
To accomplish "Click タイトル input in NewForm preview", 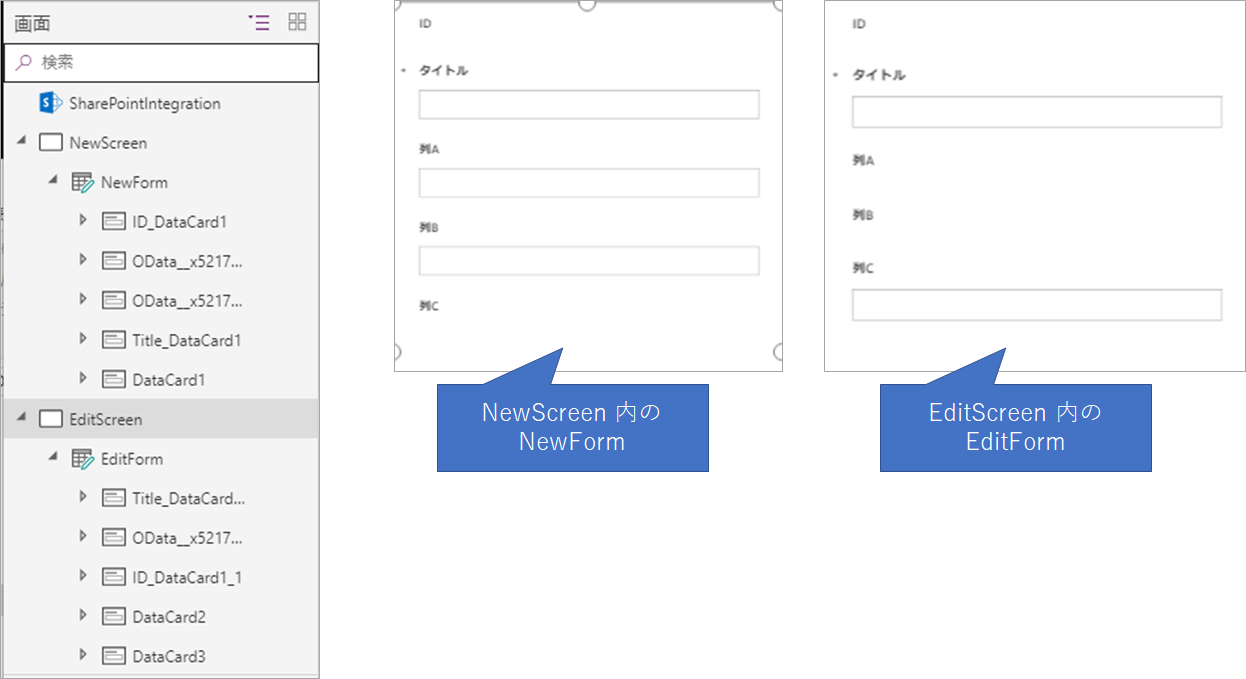I will click(589, 104).
